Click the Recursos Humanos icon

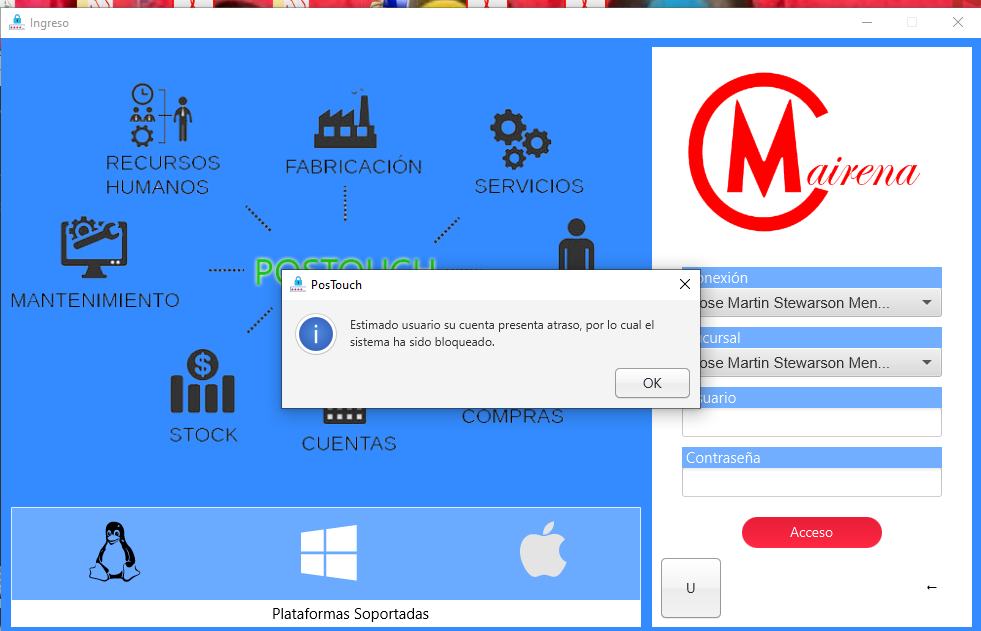[x=160, y=115]
